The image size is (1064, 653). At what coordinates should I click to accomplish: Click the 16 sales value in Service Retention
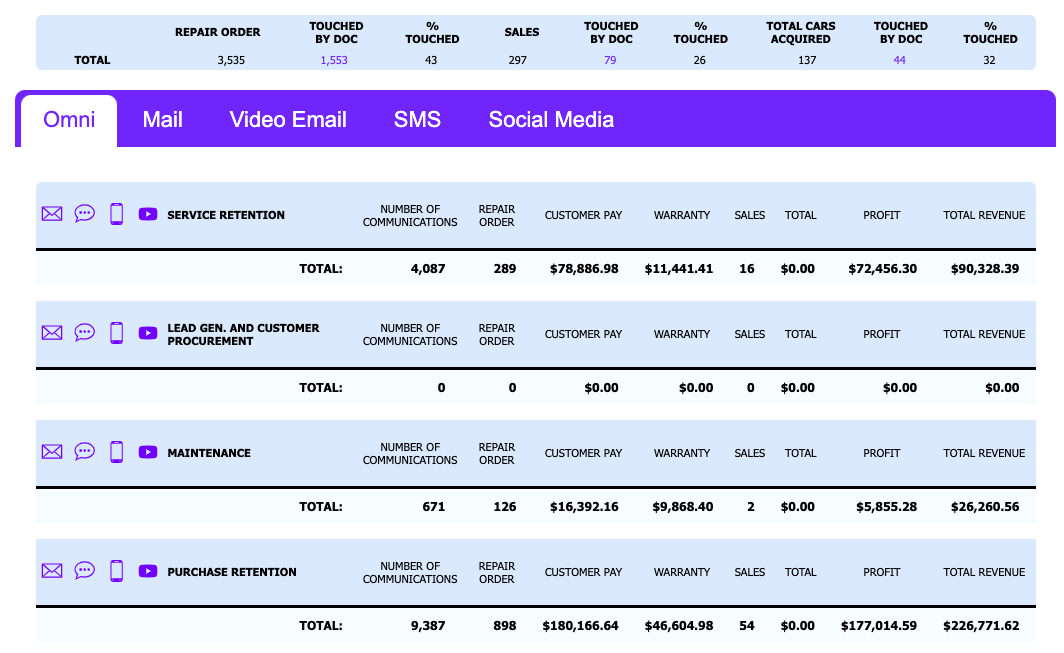tap(746, 269)
